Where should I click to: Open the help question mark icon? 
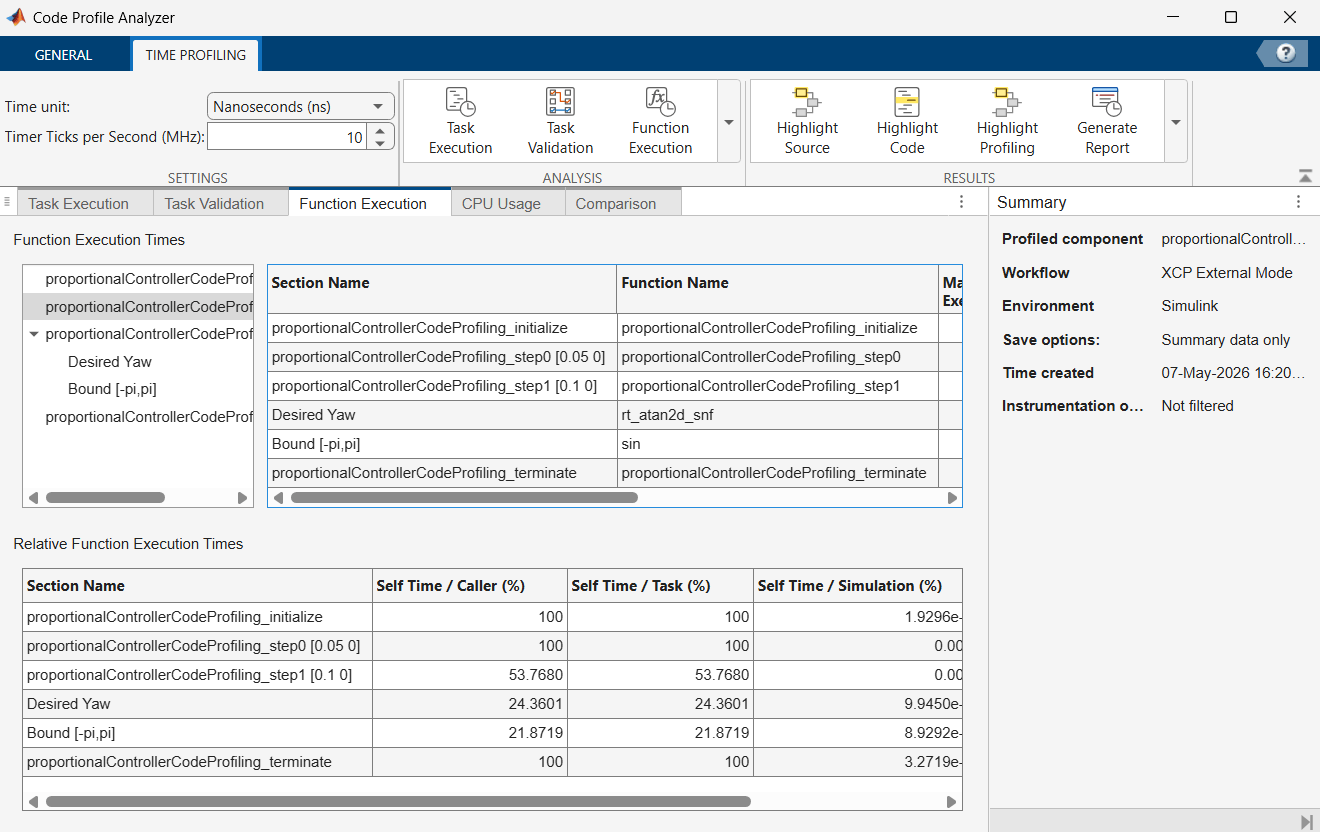coord(1286,54)
